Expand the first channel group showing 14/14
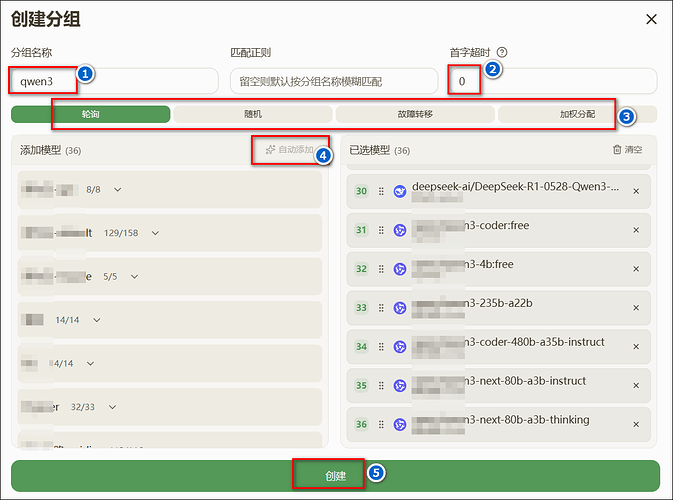This screenshot has width=673, height=500. (x=97, y=320)
